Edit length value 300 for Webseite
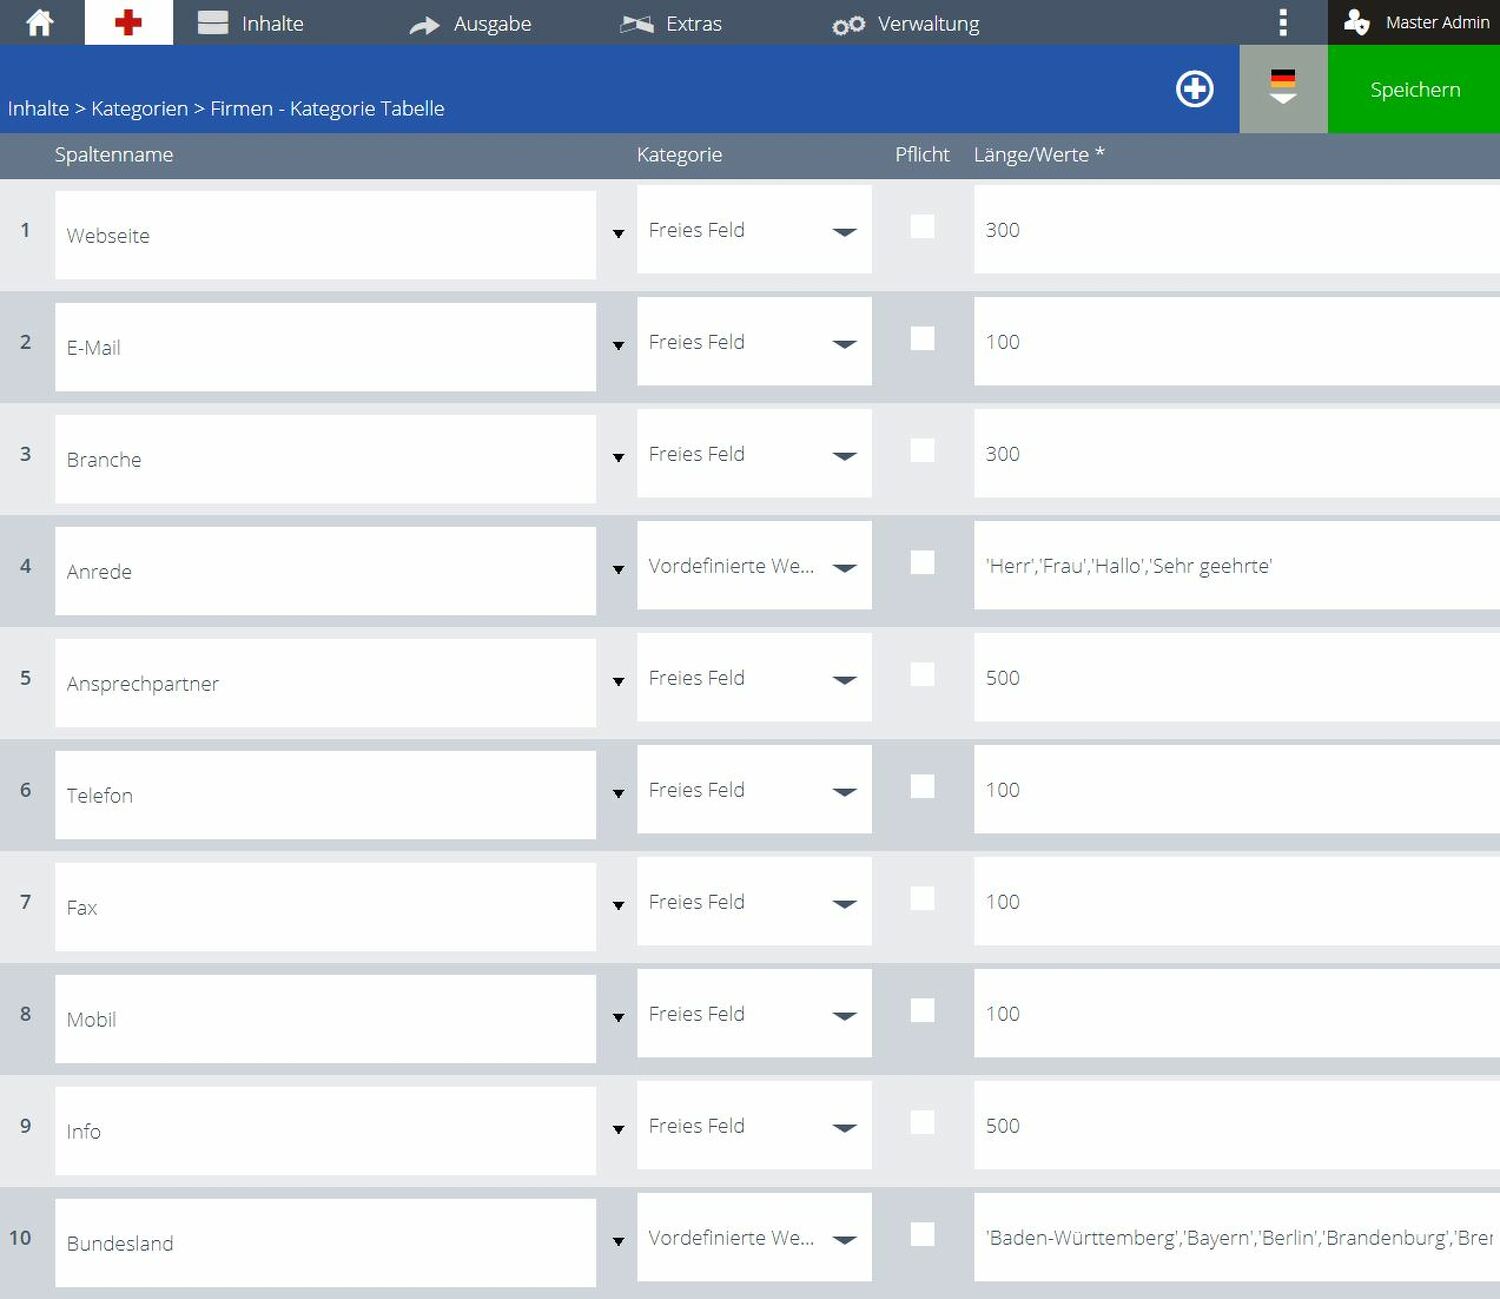This screenshot has height=1299, width=1500. click(x=1237, y=229)
